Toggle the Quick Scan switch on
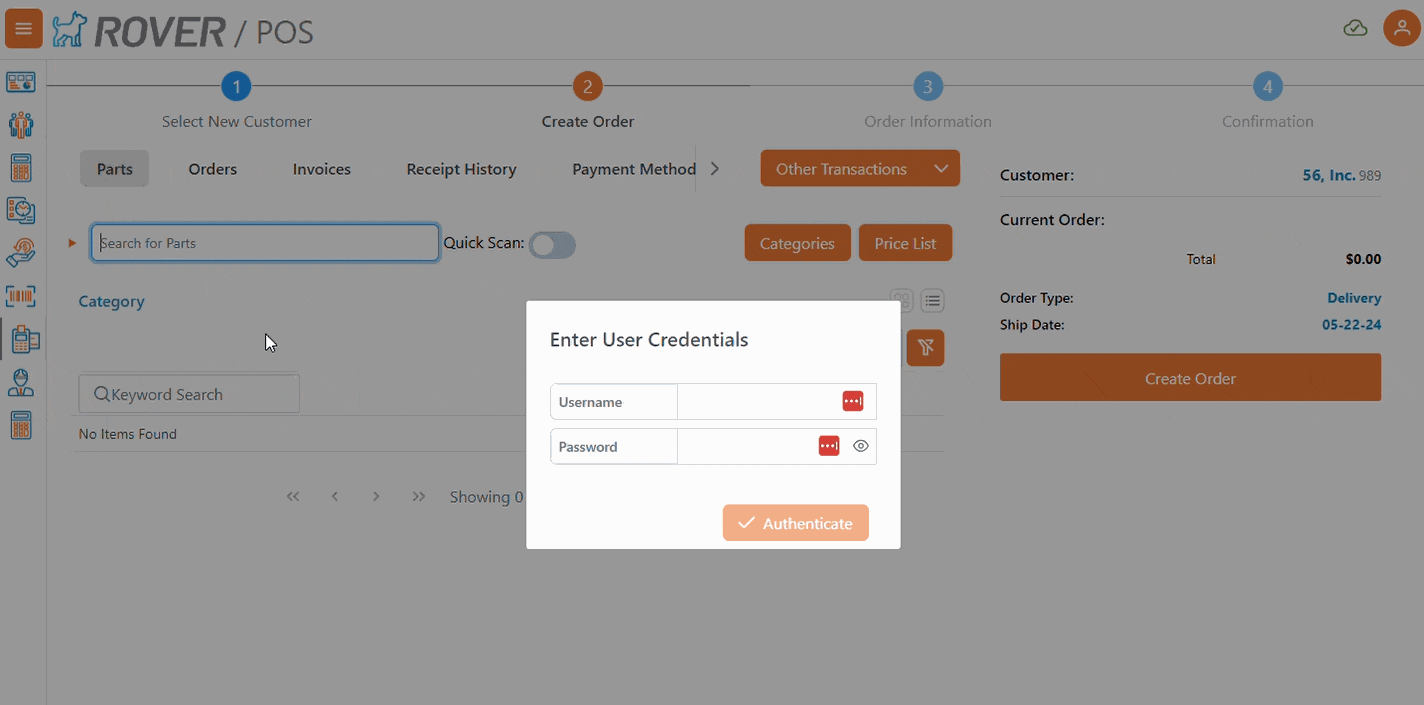This screenshot has width=1424, height=705. 552,245
